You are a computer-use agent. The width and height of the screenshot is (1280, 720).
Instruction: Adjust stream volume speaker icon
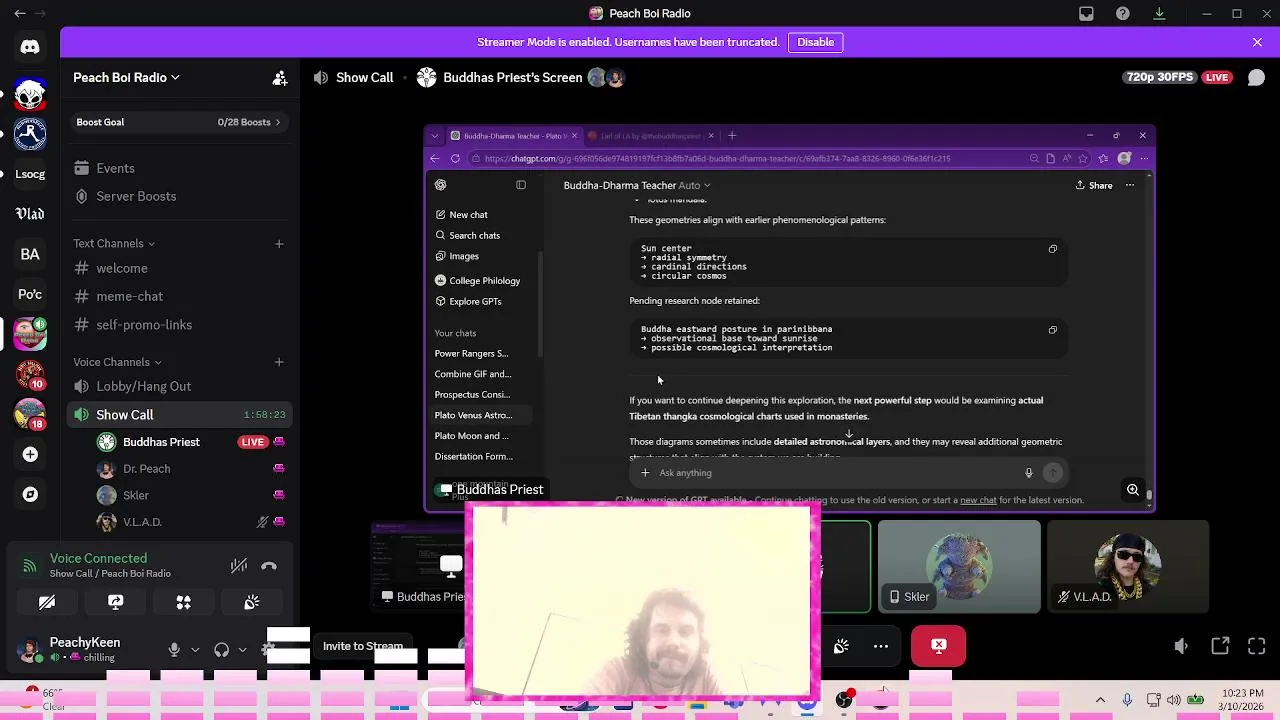pos(1181,647)
